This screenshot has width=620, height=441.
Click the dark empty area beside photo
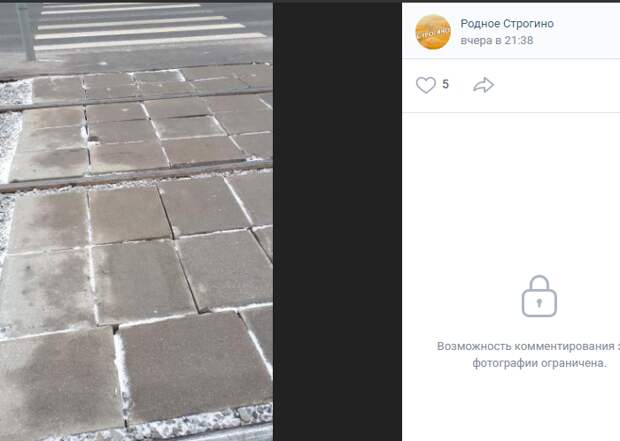(337, 221)
